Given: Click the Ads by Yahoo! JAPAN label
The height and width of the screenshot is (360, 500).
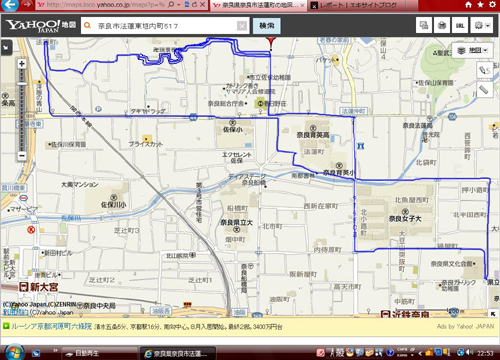Looking at the screenshot, I should pyautogui.click(x=465, y=326).
